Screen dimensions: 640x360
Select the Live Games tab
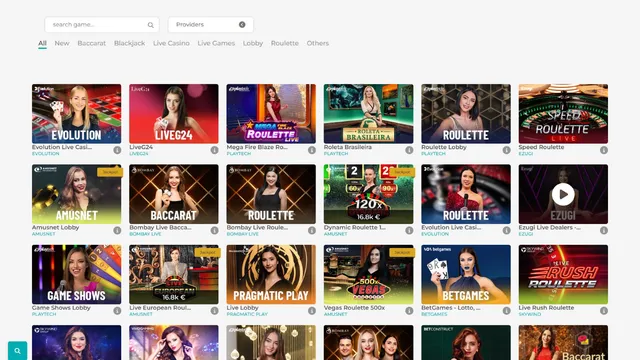[216, 43]
